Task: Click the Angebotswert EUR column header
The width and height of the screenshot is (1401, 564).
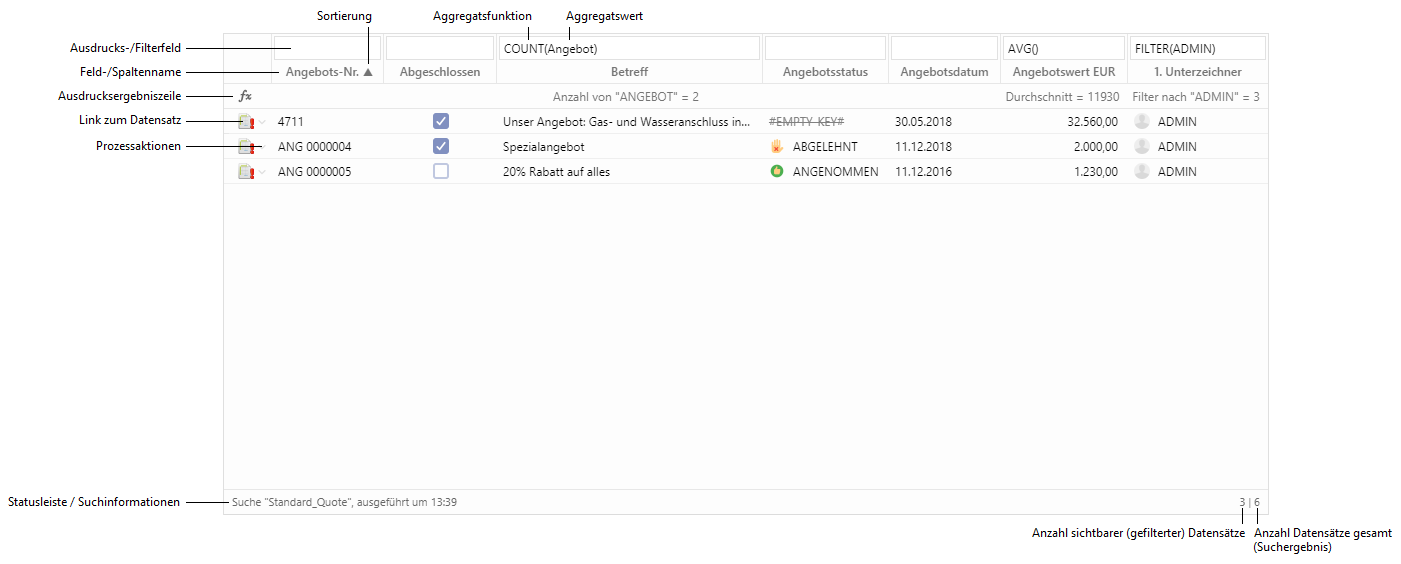Action: click(1063, 72)
